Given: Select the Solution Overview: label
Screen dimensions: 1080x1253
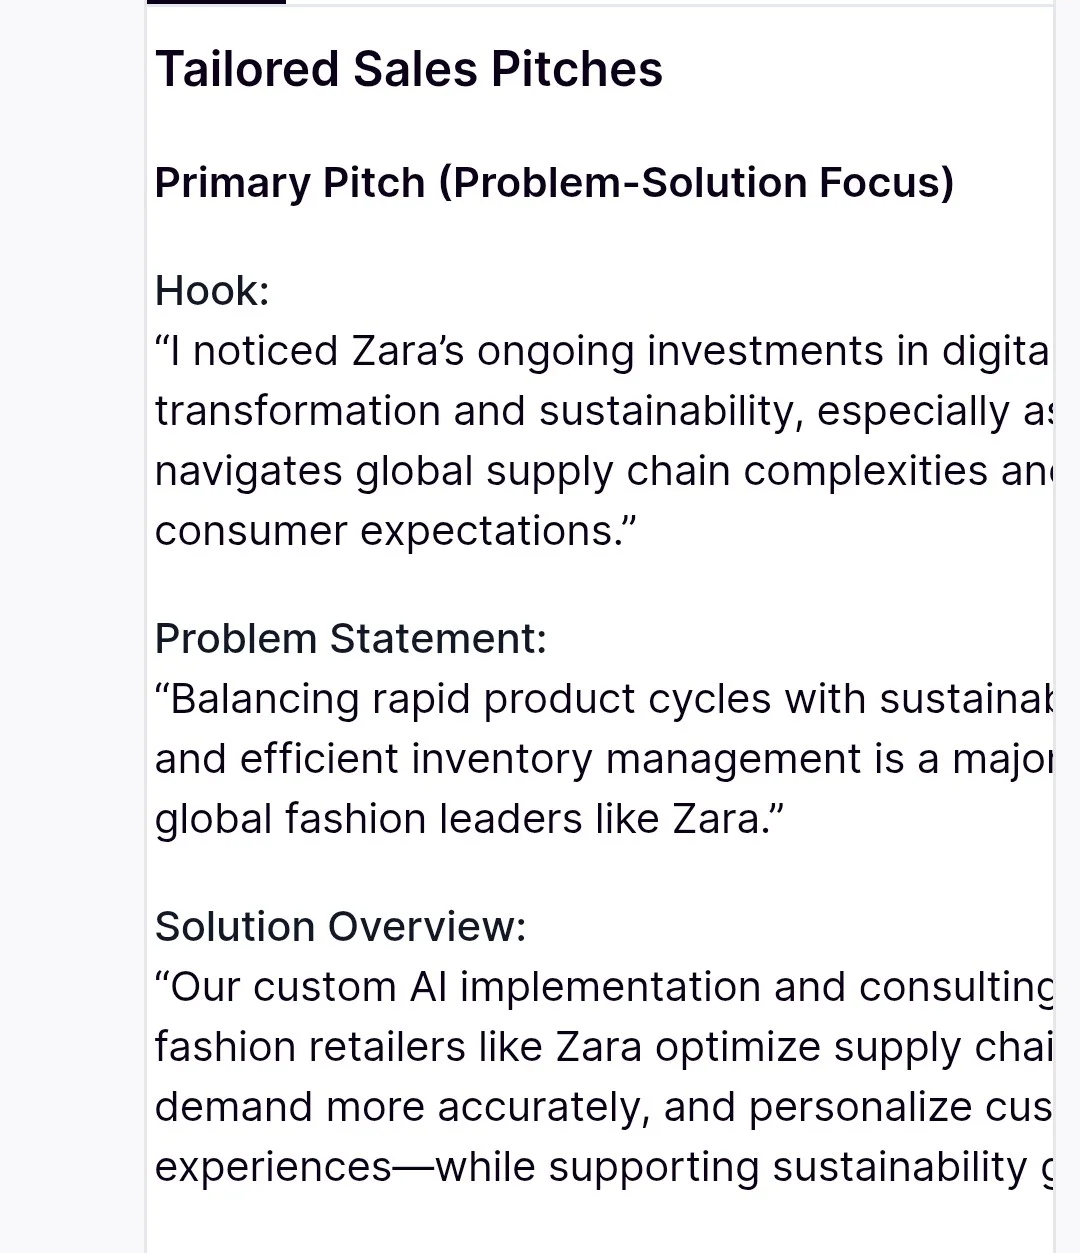Looking at the screenshot, I should [340, 927].
